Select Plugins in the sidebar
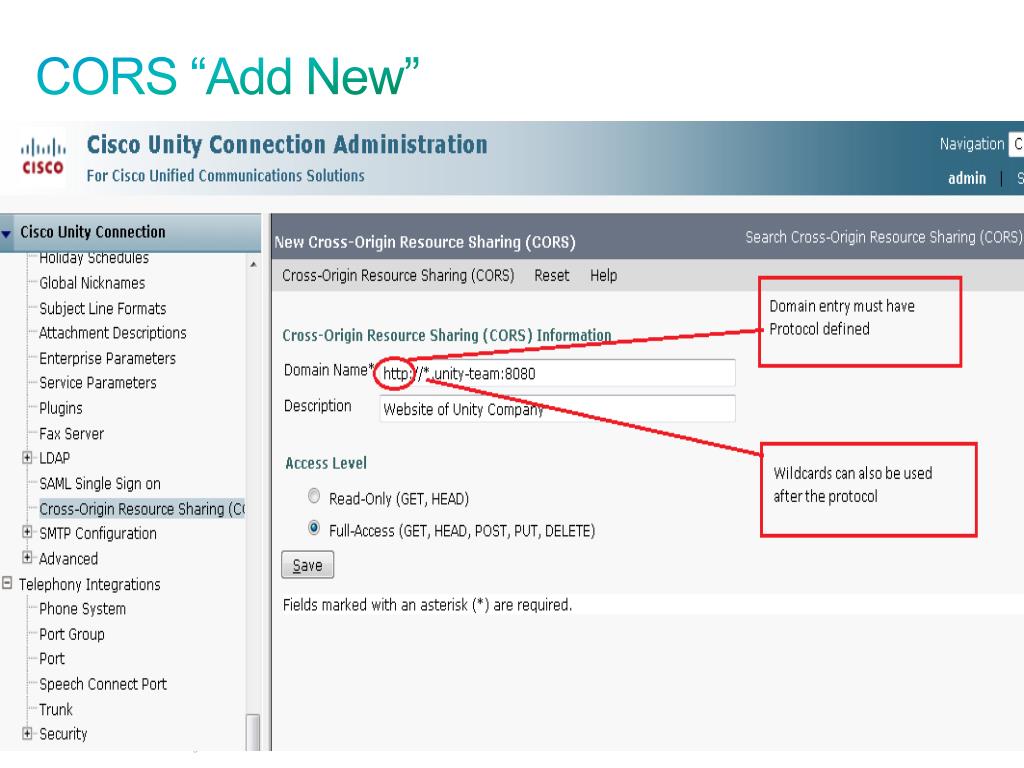The height and width of the screenshot is (768, 1024). [61, 408]
